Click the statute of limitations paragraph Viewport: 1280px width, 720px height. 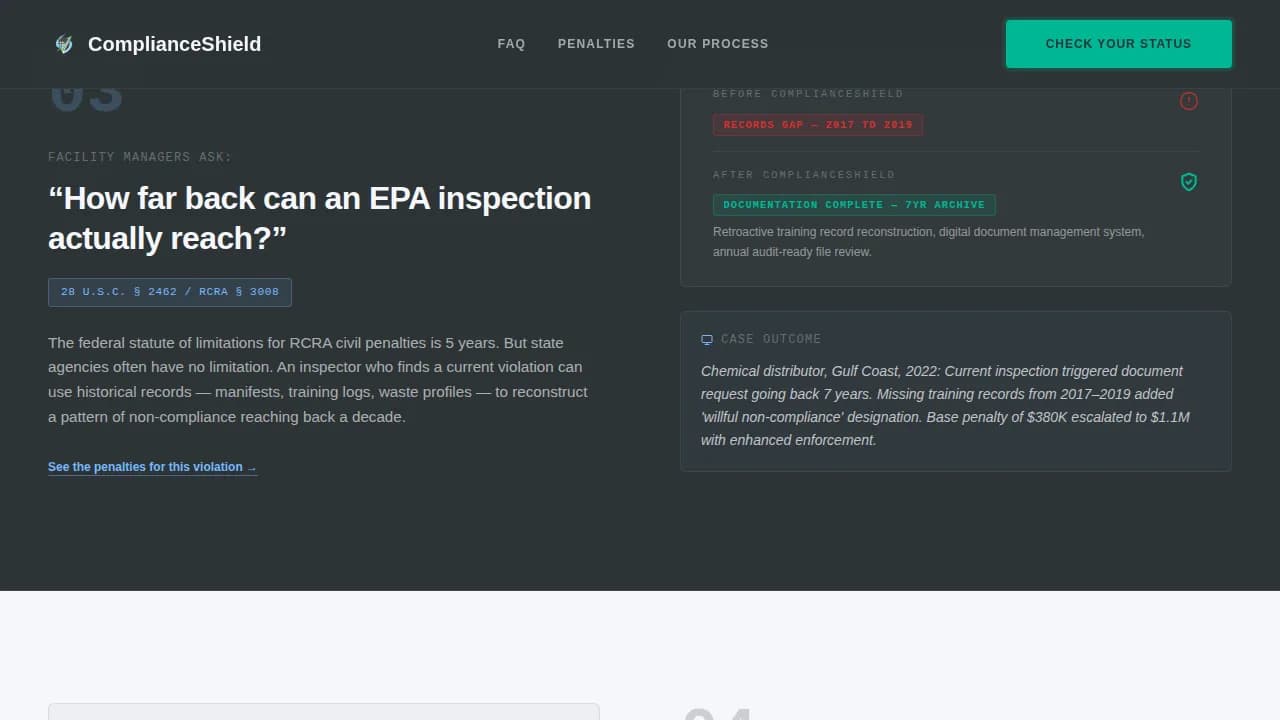[318, 380]
